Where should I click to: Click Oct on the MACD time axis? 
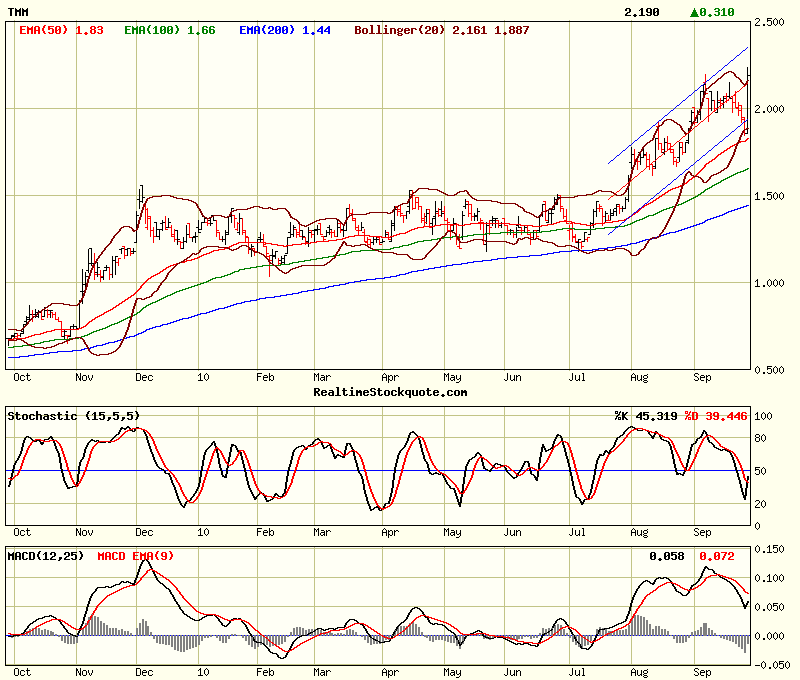coord(22,672)
